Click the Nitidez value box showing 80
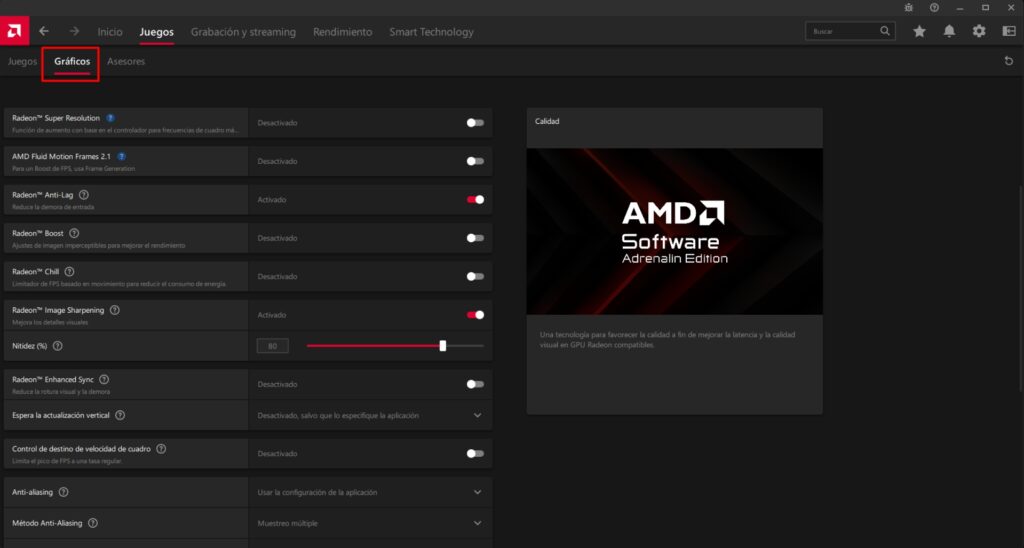Image resolution: width=1024 pixels, height=548 pixels. pos(272,346)
